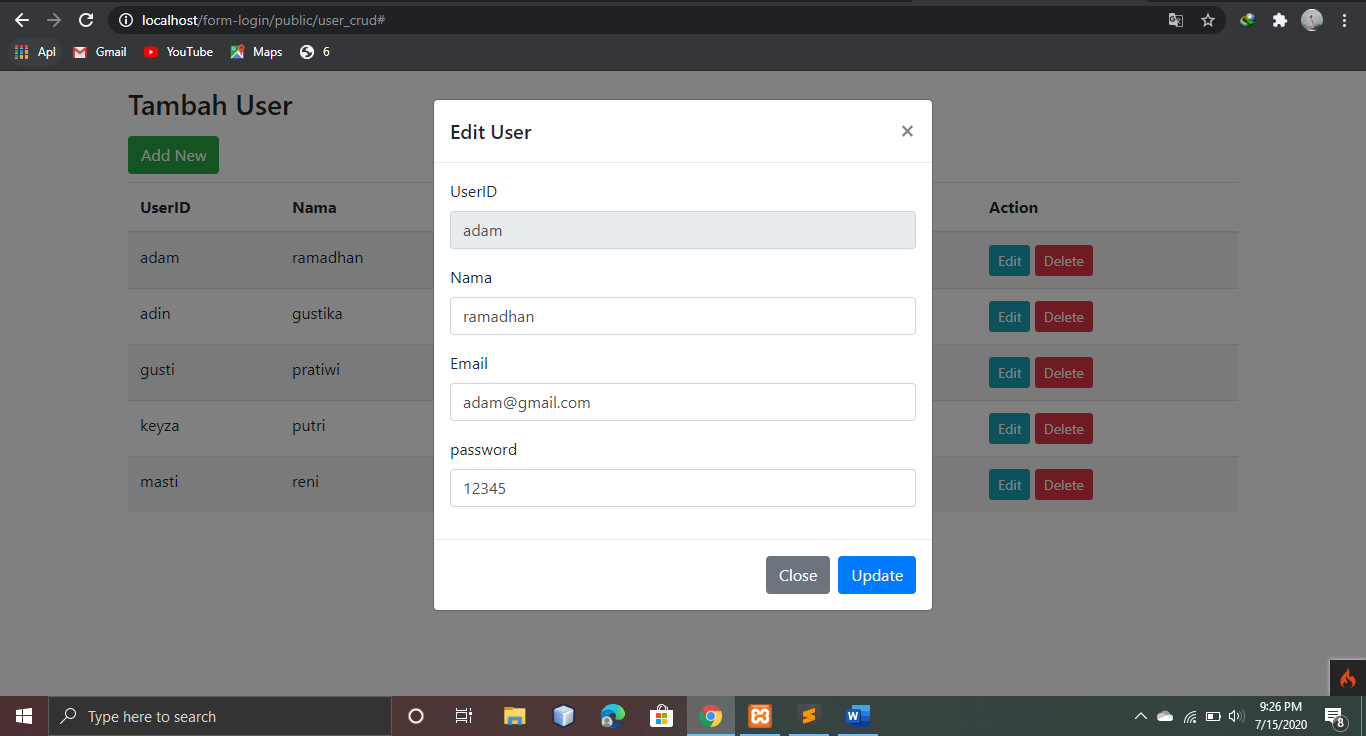Open Microsoft Store from taskbar
This screenshot has width=1366, height=736.
(661, 716)
